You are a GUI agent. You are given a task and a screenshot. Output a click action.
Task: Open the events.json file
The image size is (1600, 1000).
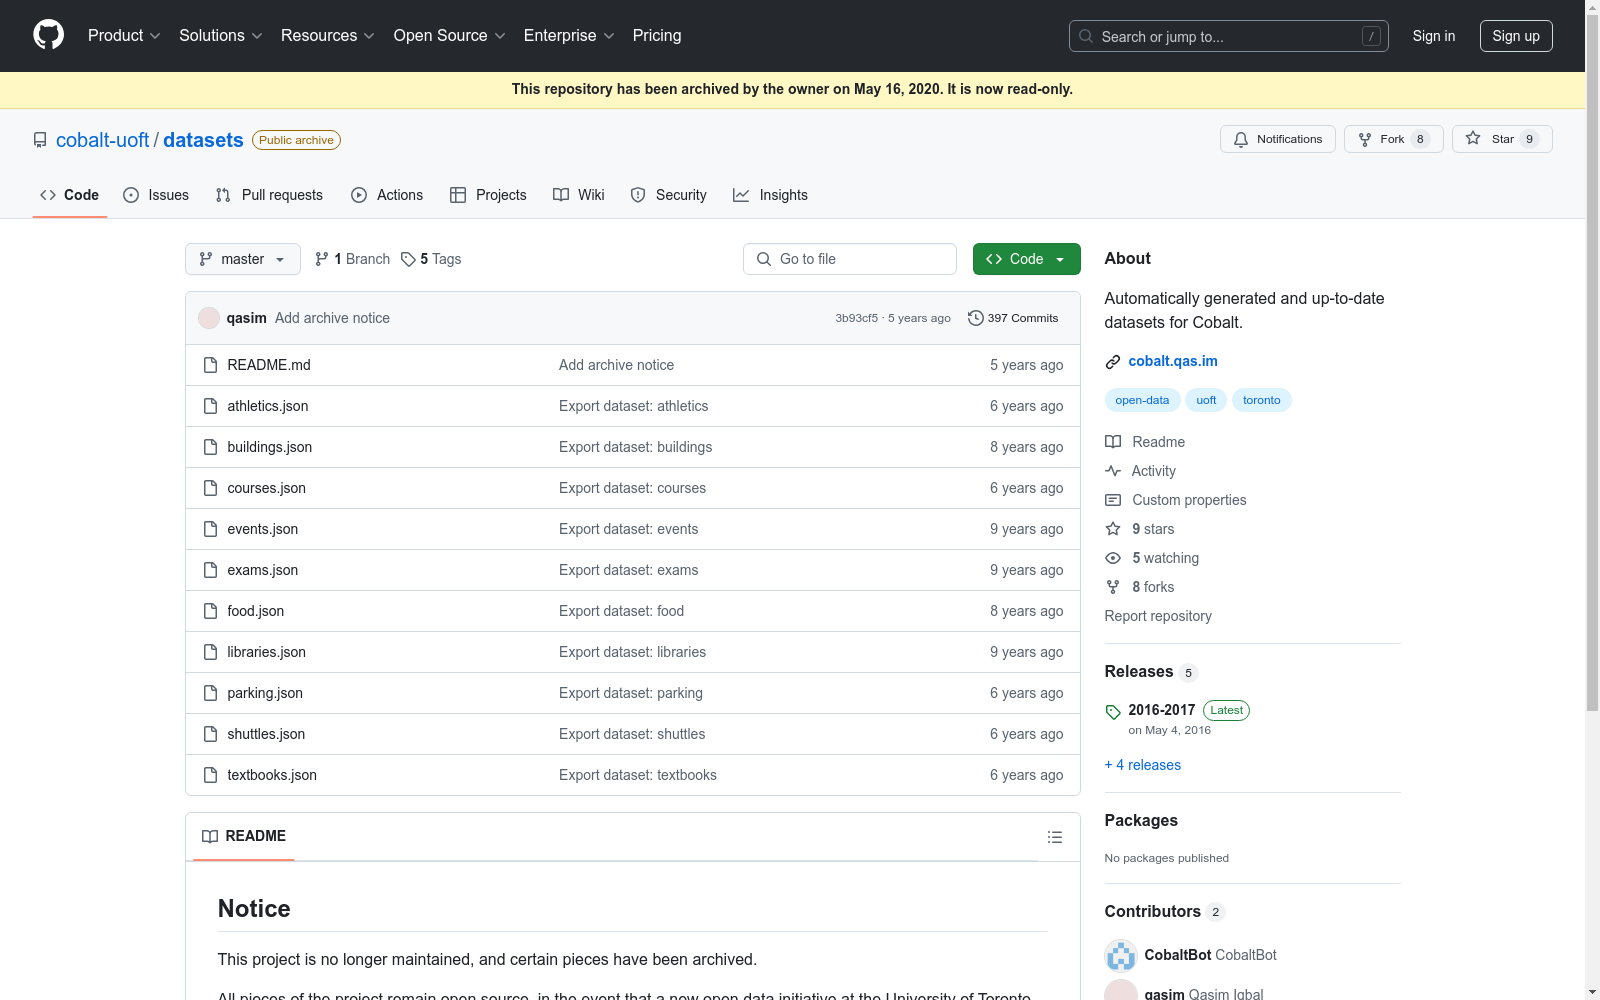tap(263, 529)
